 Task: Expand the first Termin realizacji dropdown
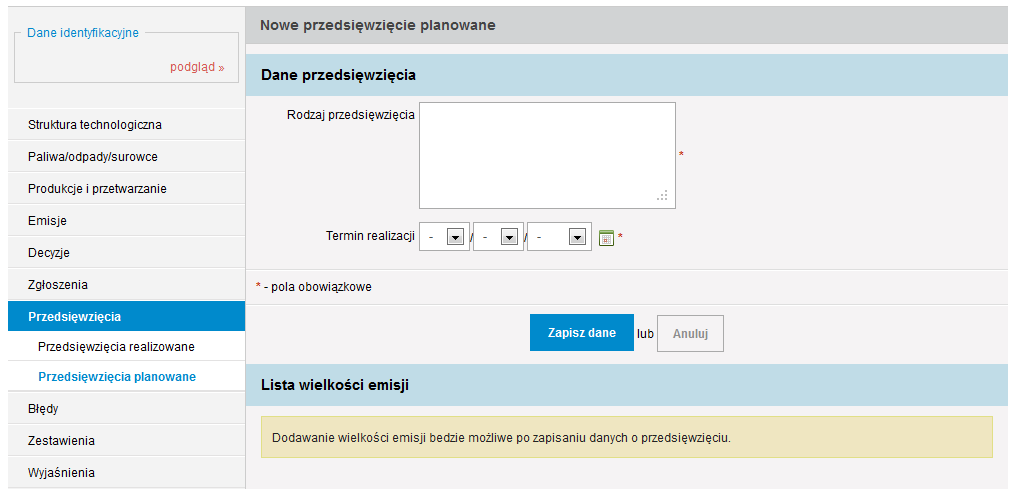(445, 236)
